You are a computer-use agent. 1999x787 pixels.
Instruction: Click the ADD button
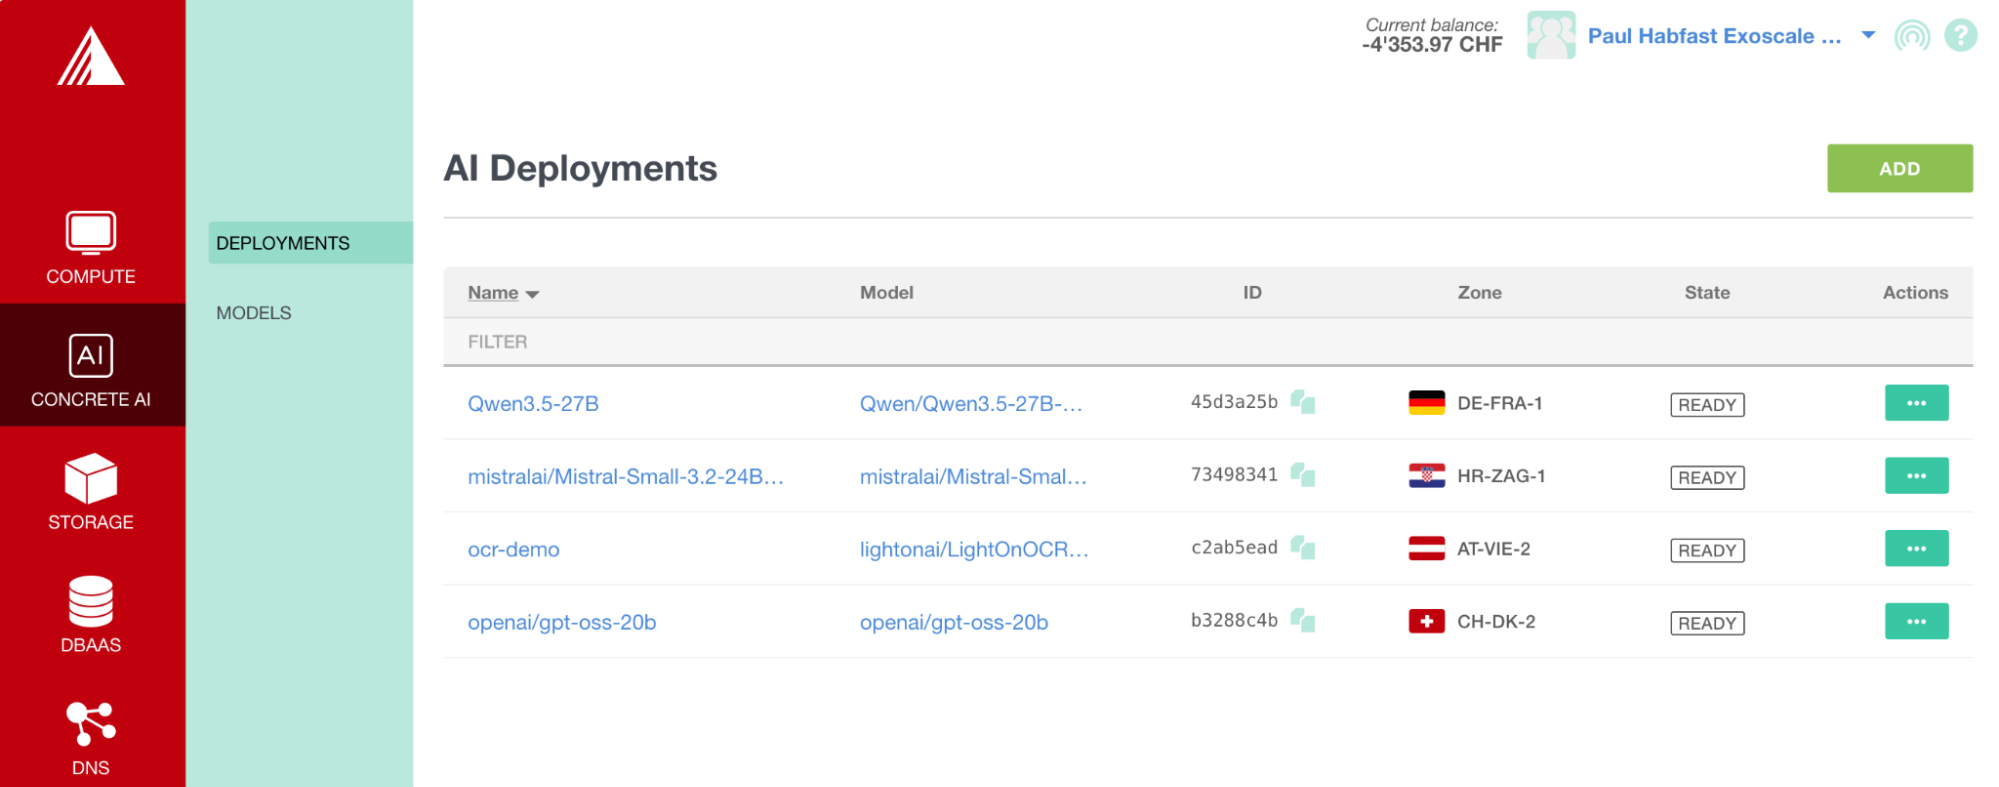click(1899, 169)
